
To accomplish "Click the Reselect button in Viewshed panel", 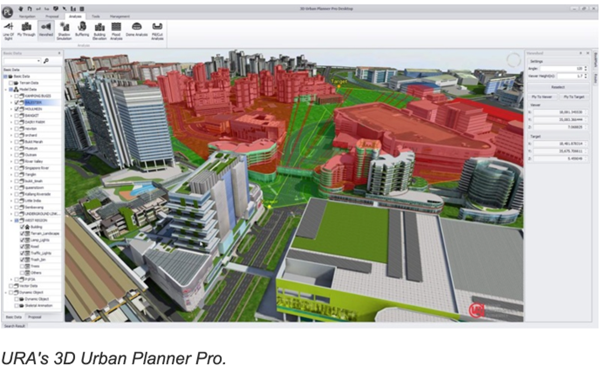I will click(558, 87).
